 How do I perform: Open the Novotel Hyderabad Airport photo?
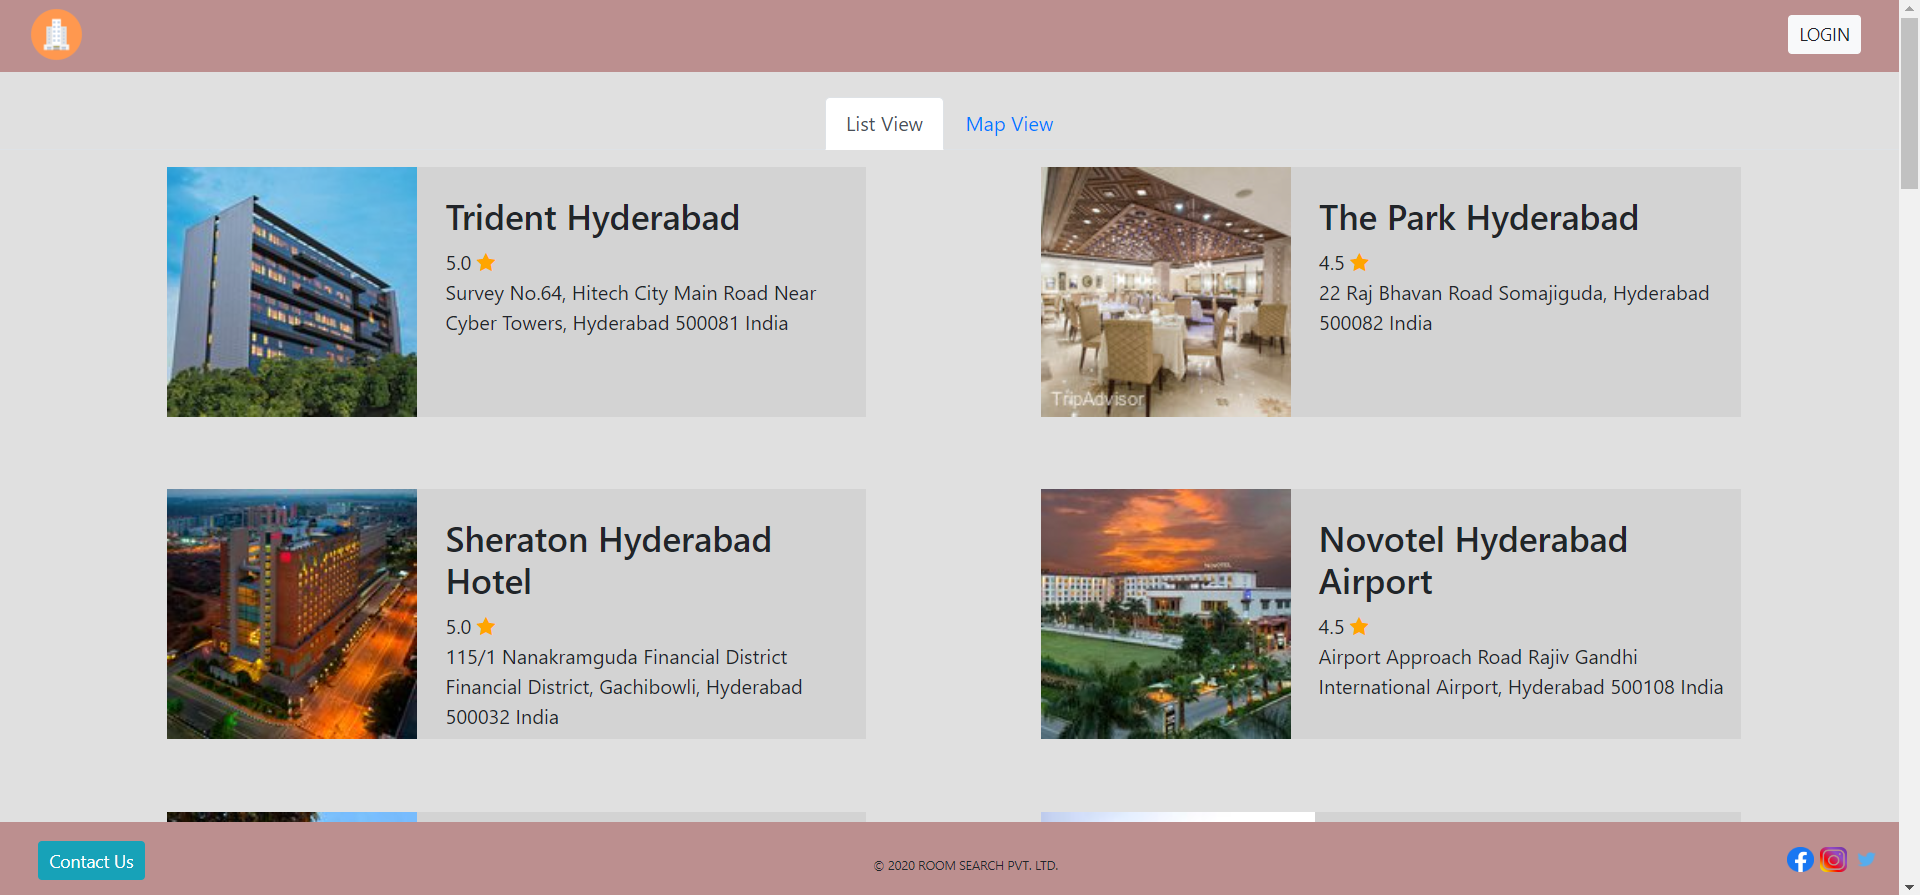point(1166,614)
